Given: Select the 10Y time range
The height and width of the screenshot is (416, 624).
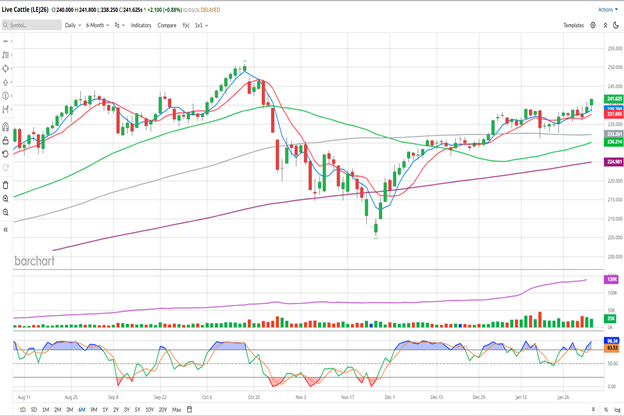Looking at the screenshot, I should click(x=149, y=409).
